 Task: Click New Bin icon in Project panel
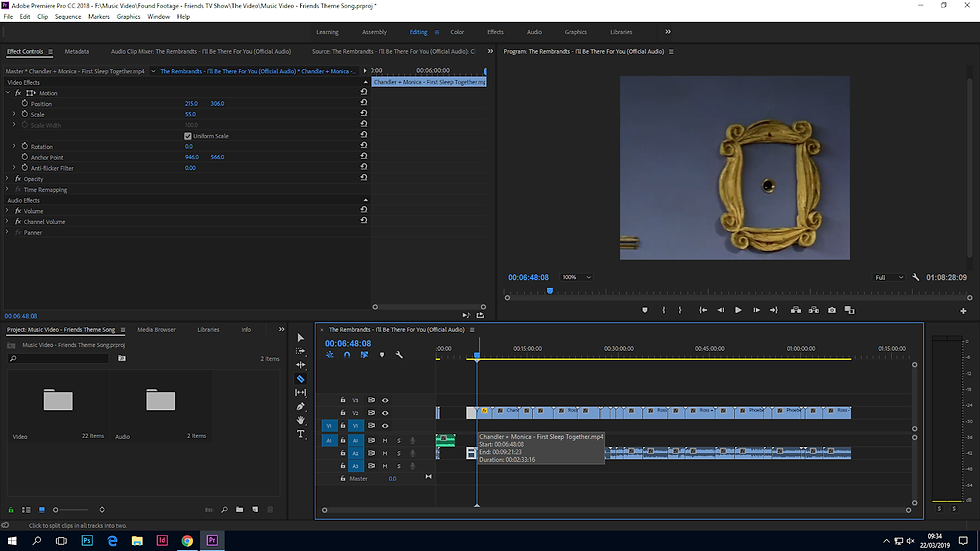(x=239, y=510)
